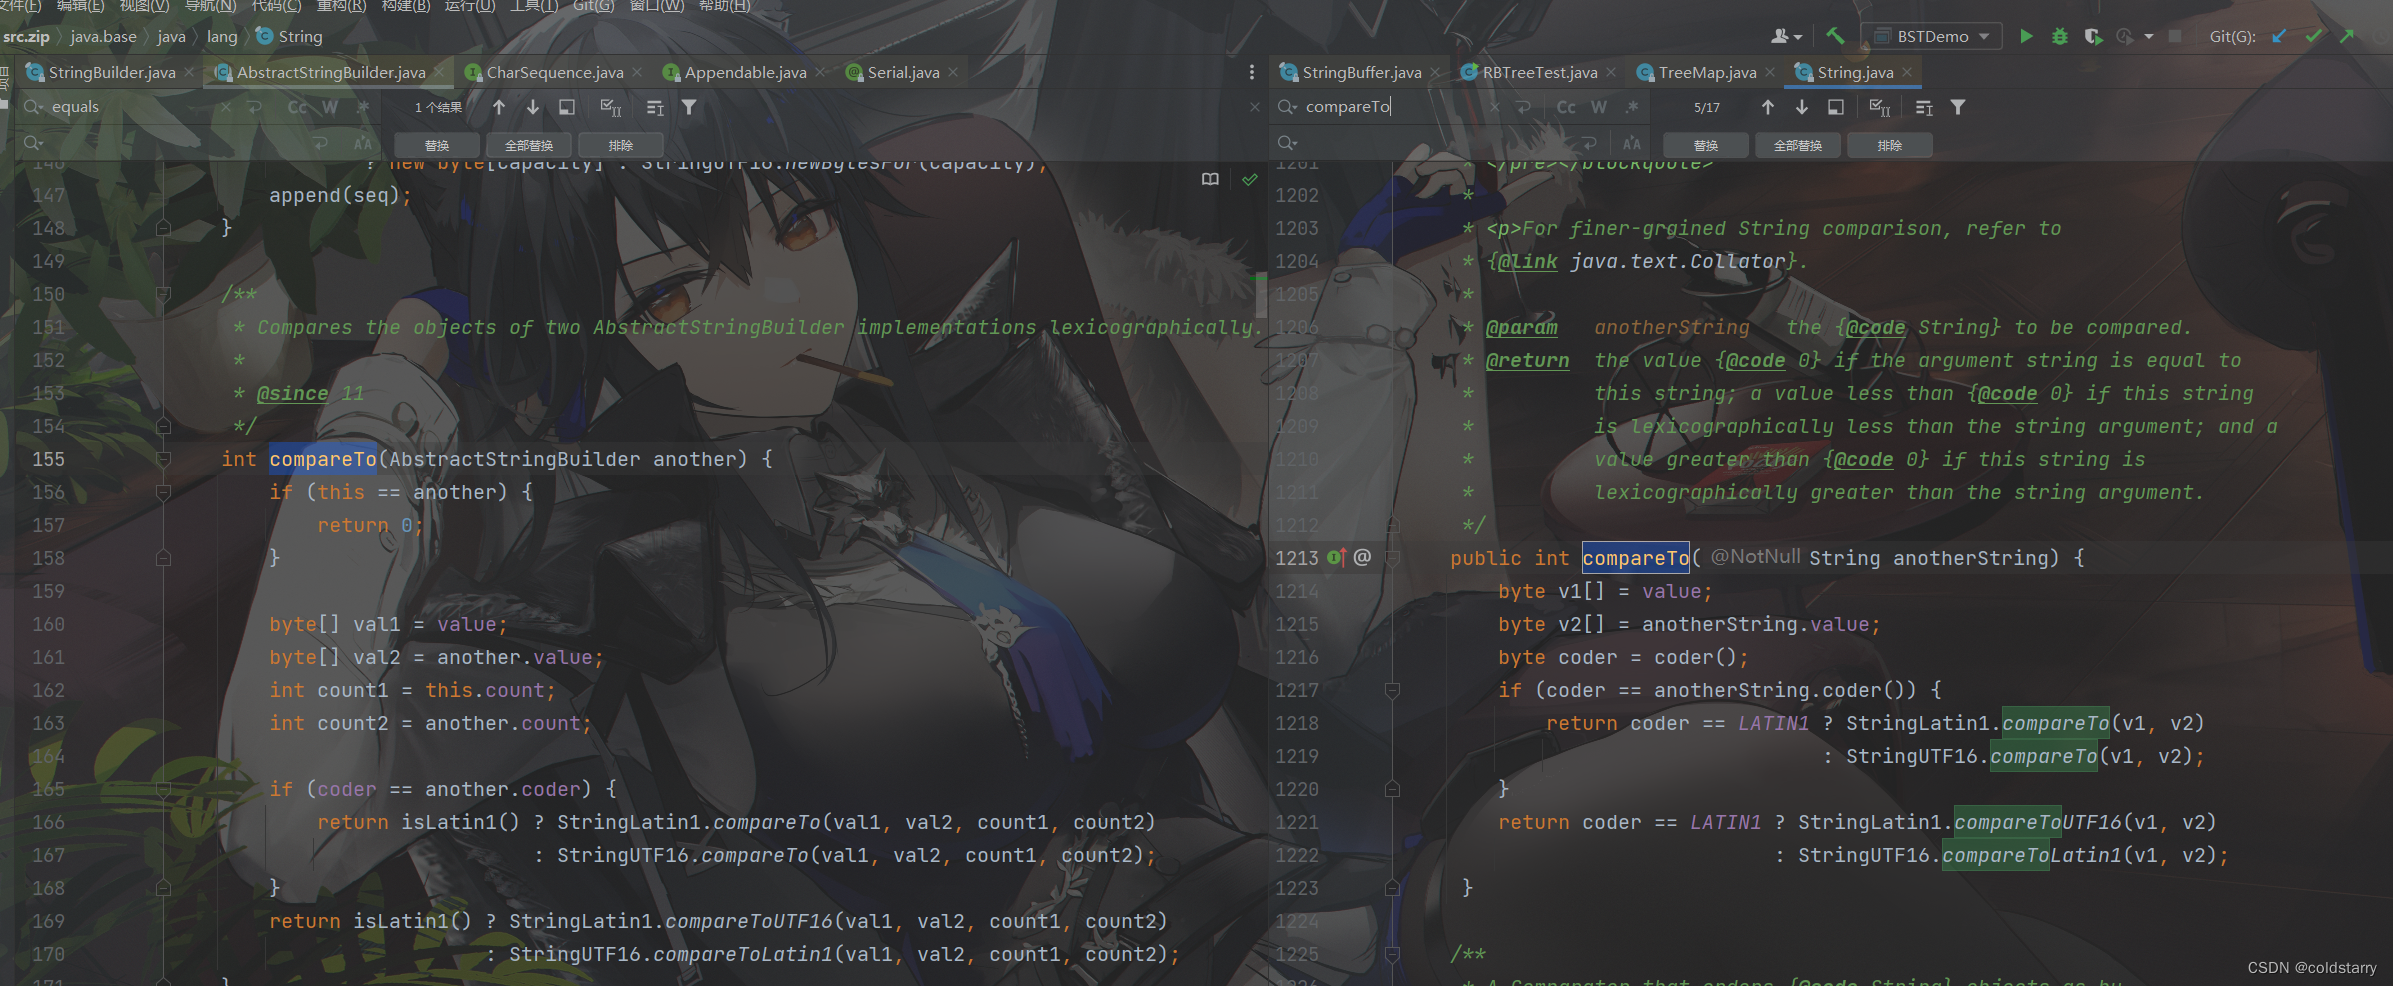The width and height of the screenshot is (2393, 986).
Task: Open reader mode book icon in left editor
Action: click(1210, 179)
